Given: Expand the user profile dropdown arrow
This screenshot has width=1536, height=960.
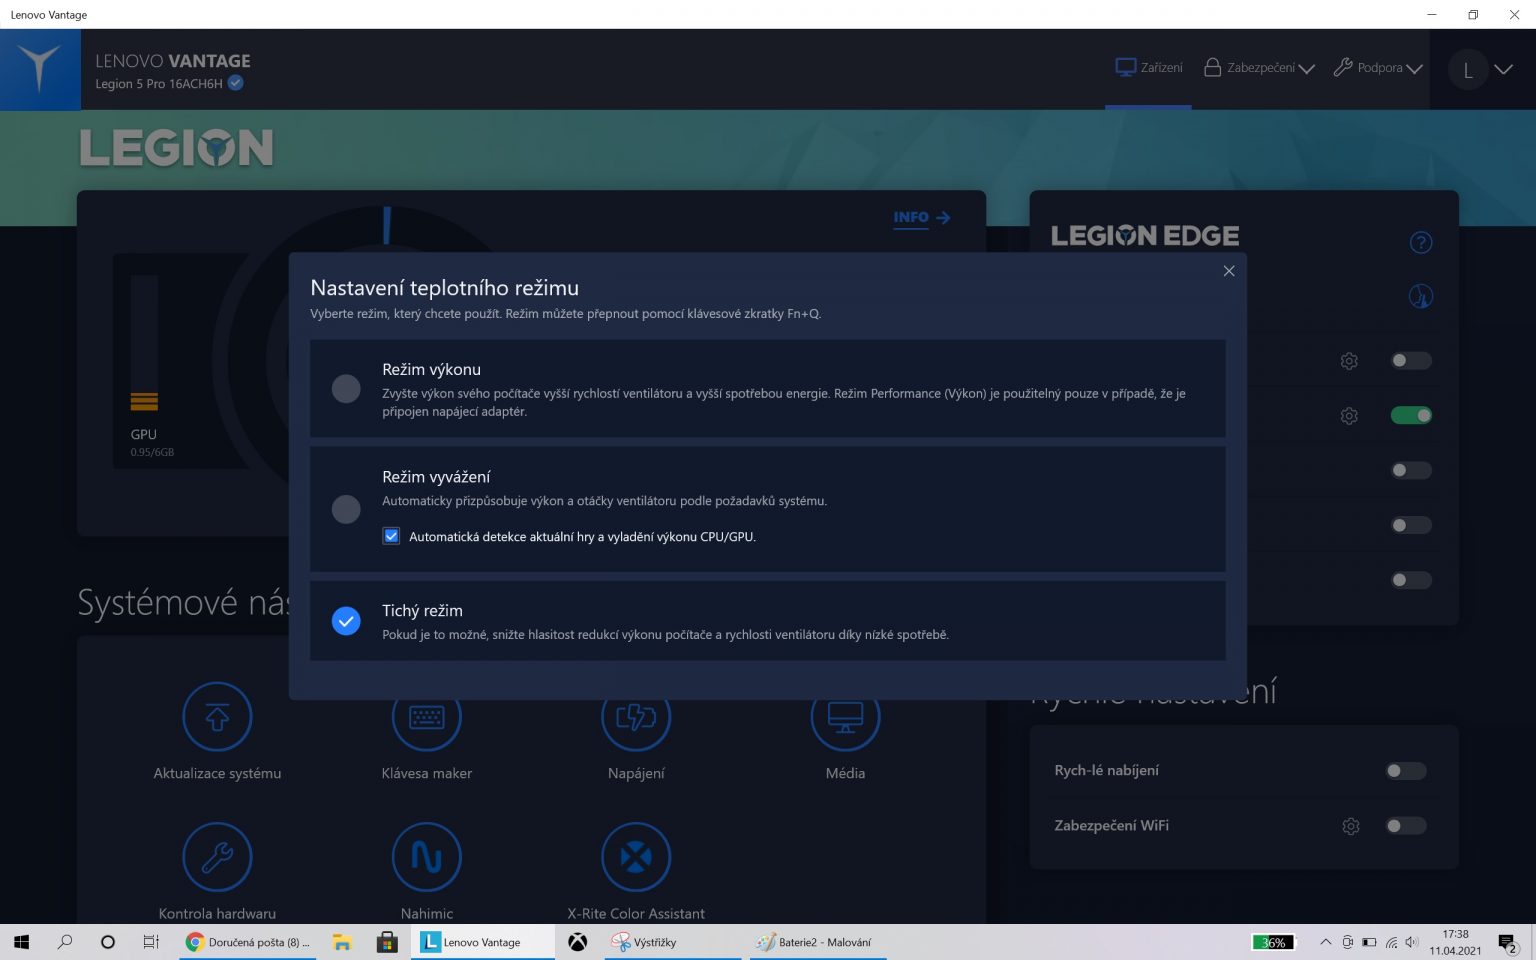Looking at the screenshot, I should (x=1503, y=69).
